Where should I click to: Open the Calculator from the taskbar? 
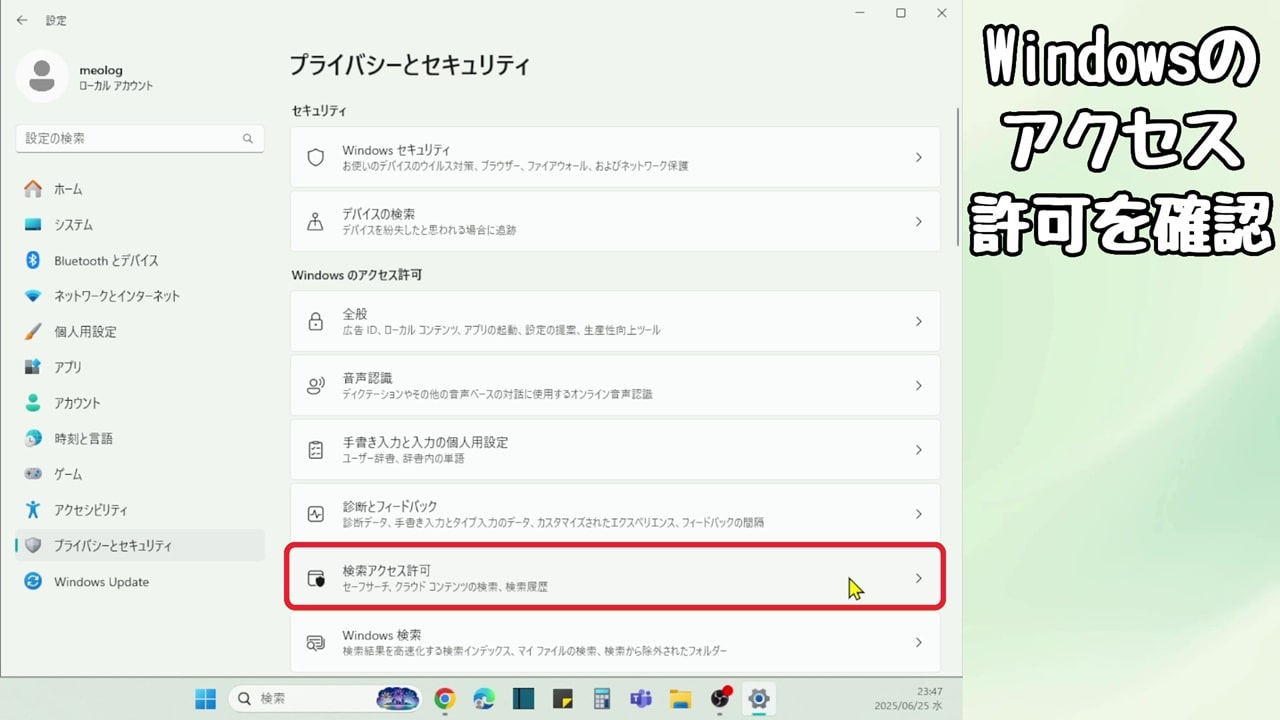coord(602,698)
